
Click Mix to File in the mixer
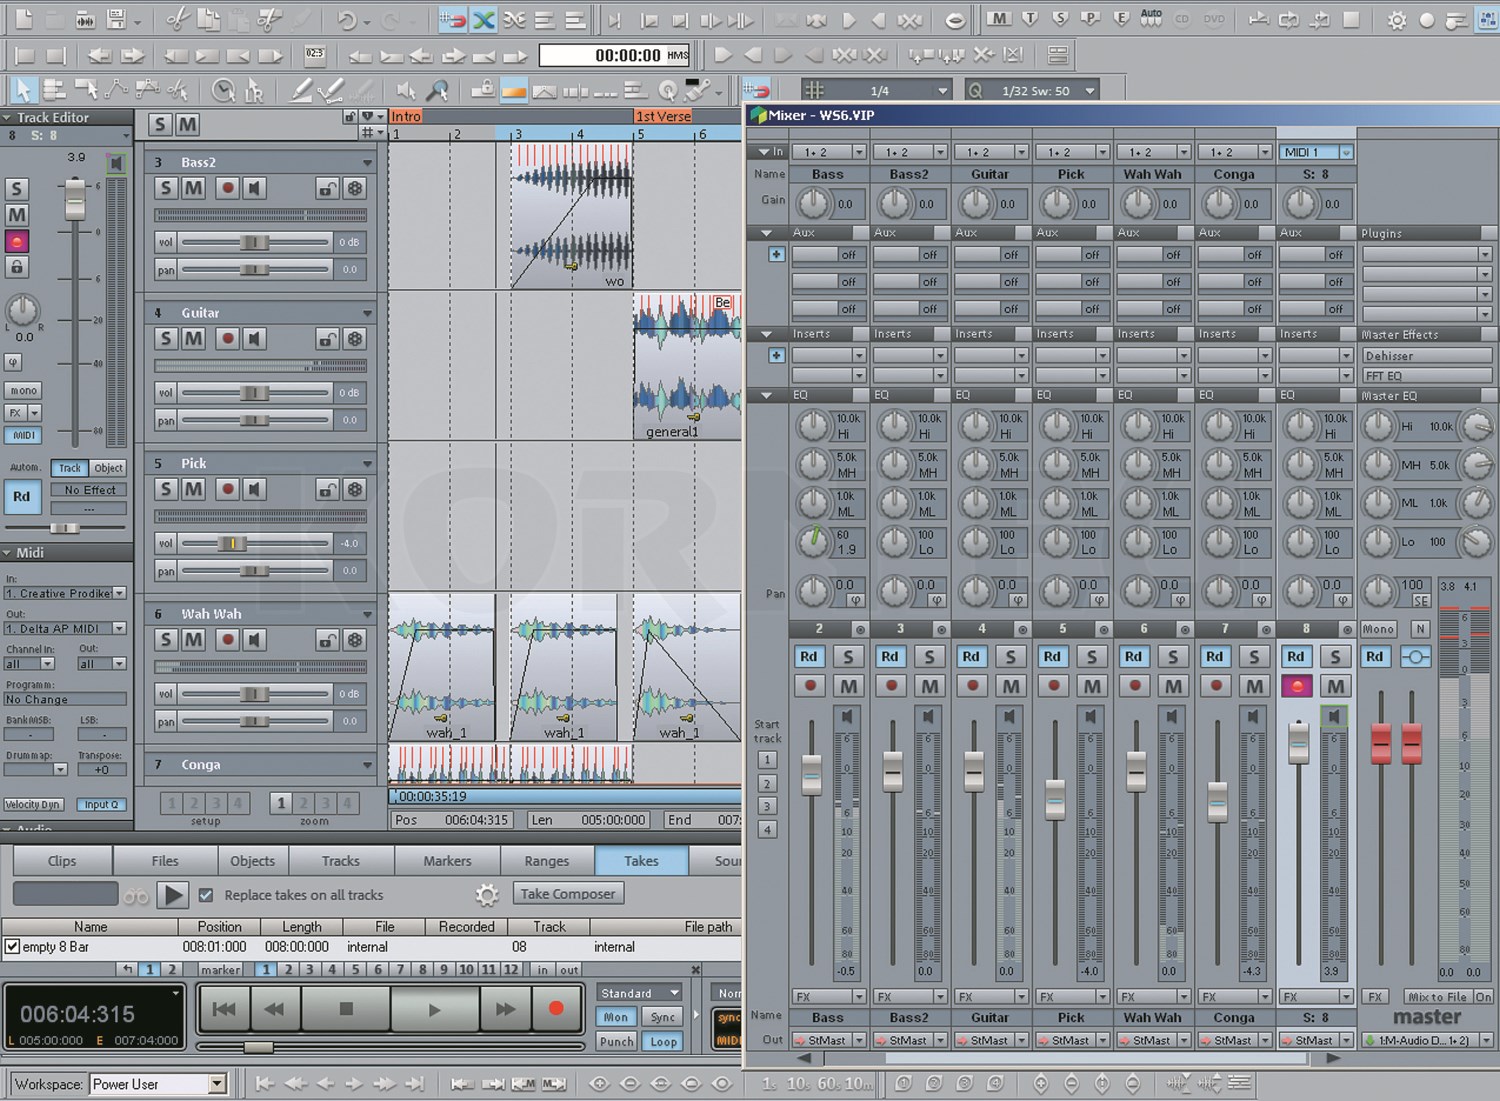tap(1438, 996)
